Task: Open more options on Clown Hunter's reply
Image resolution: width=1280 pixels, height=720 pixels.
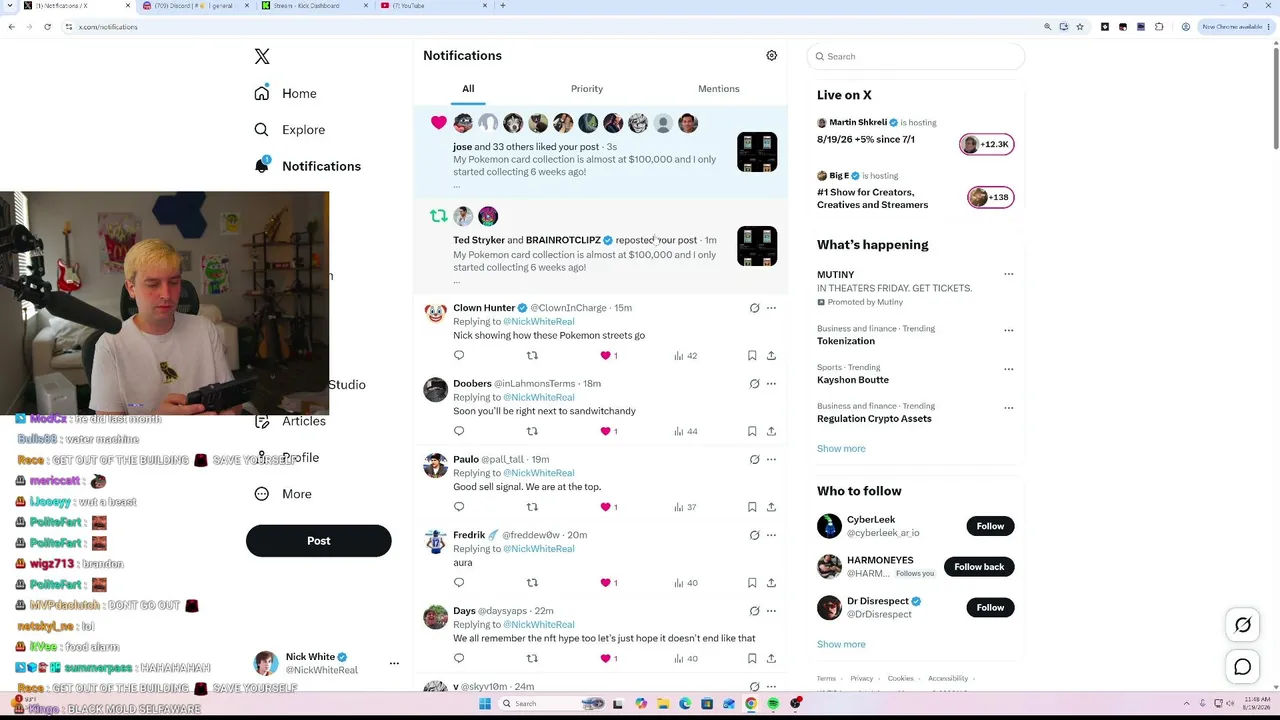Action: coord(771,308)
